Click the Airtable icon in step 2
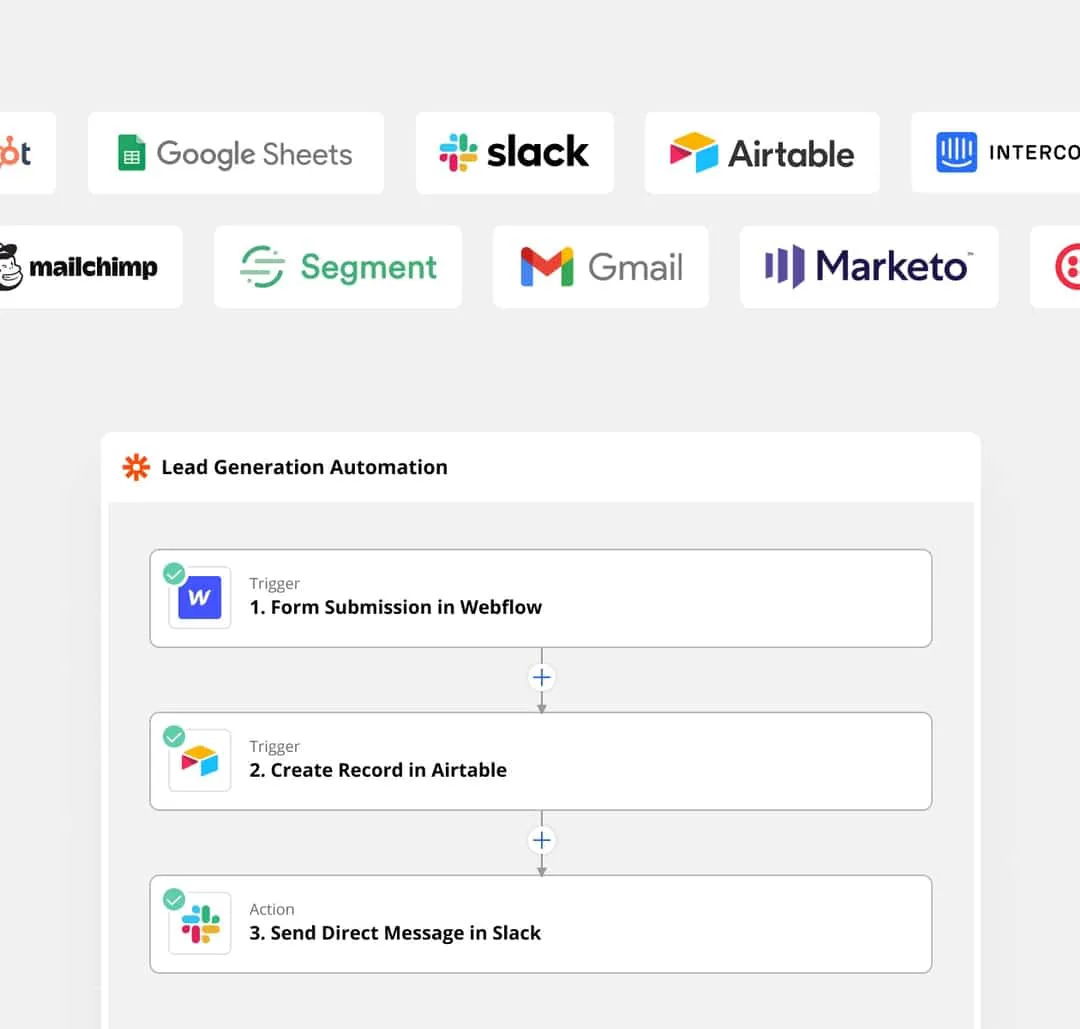Viewport: 1080px width, 1029px height. coord(200,760)
